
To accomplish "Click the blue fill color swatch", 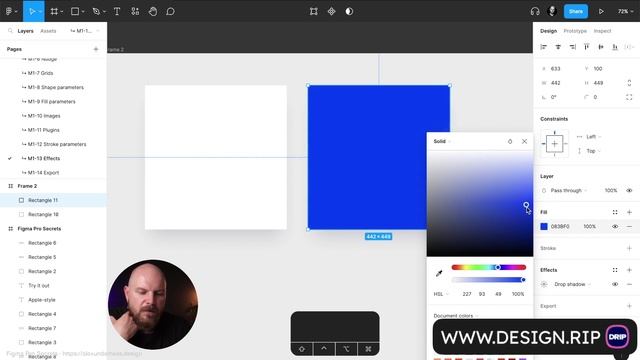I will point(544,227).
